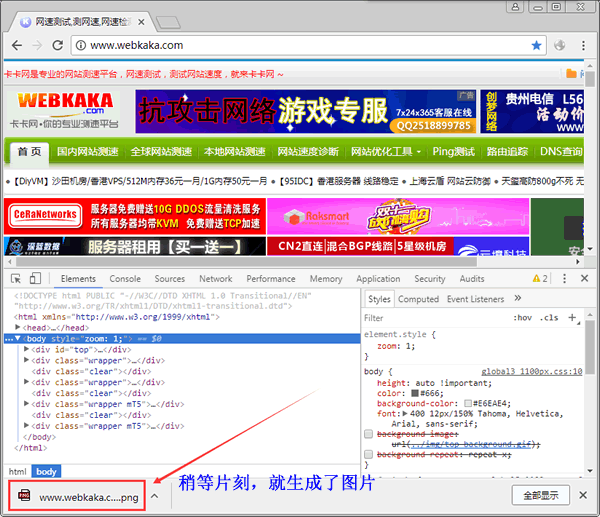Open the Audits tab
The image size is (600, 517).
(472, 279)
